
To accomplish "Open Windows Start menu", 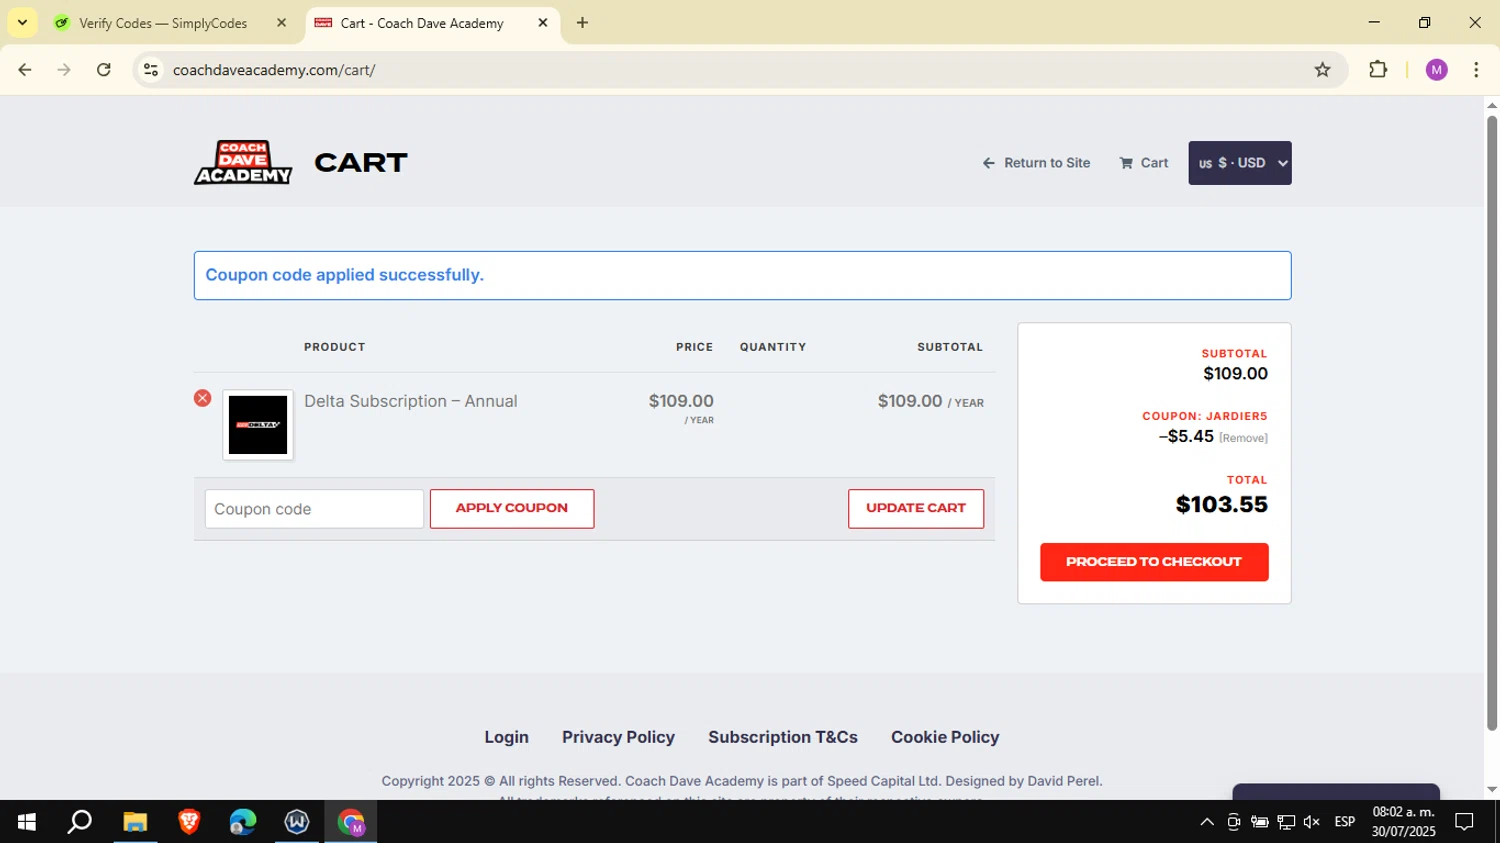I will point(27,822).
